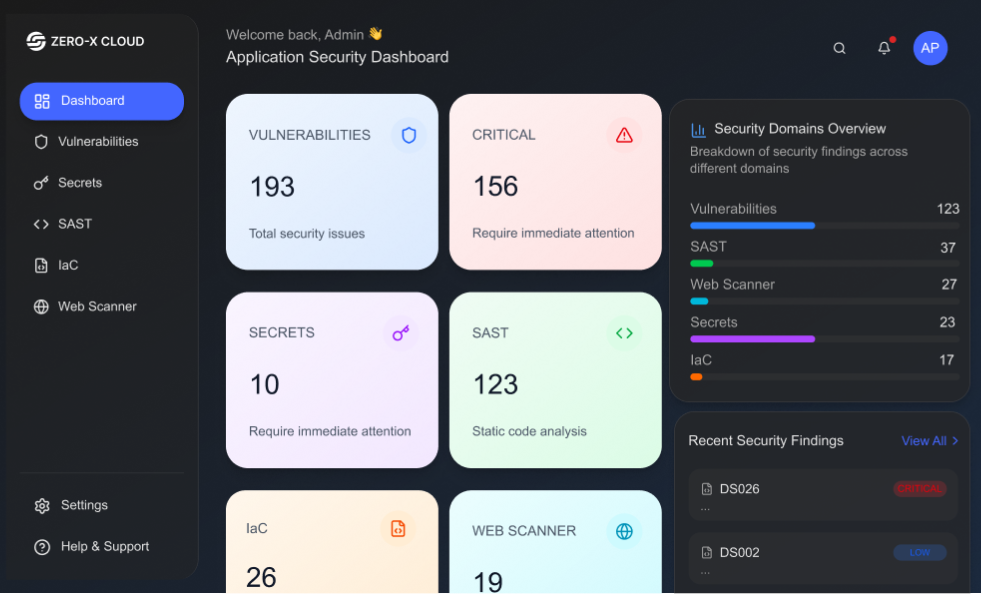The height and width of the screenshot is (594, 981).
Task: Click the shield icon on Vulnerabilities card
Action: click(x=408, y=135)
